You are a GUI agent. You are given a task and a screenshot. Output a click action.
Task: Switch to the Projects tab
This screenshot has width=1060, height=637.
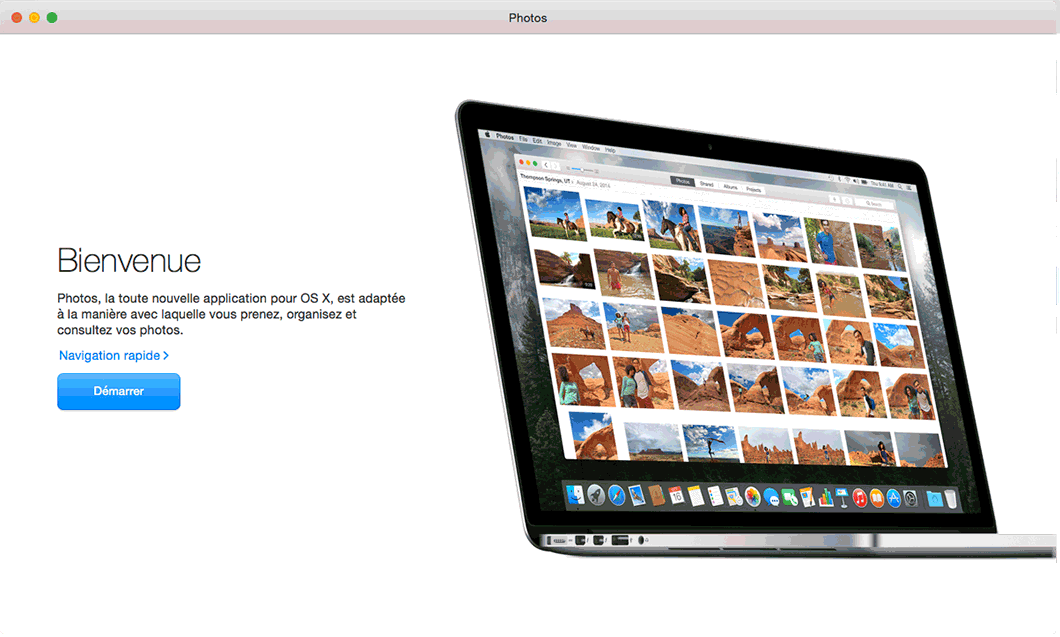click(754, 189)
